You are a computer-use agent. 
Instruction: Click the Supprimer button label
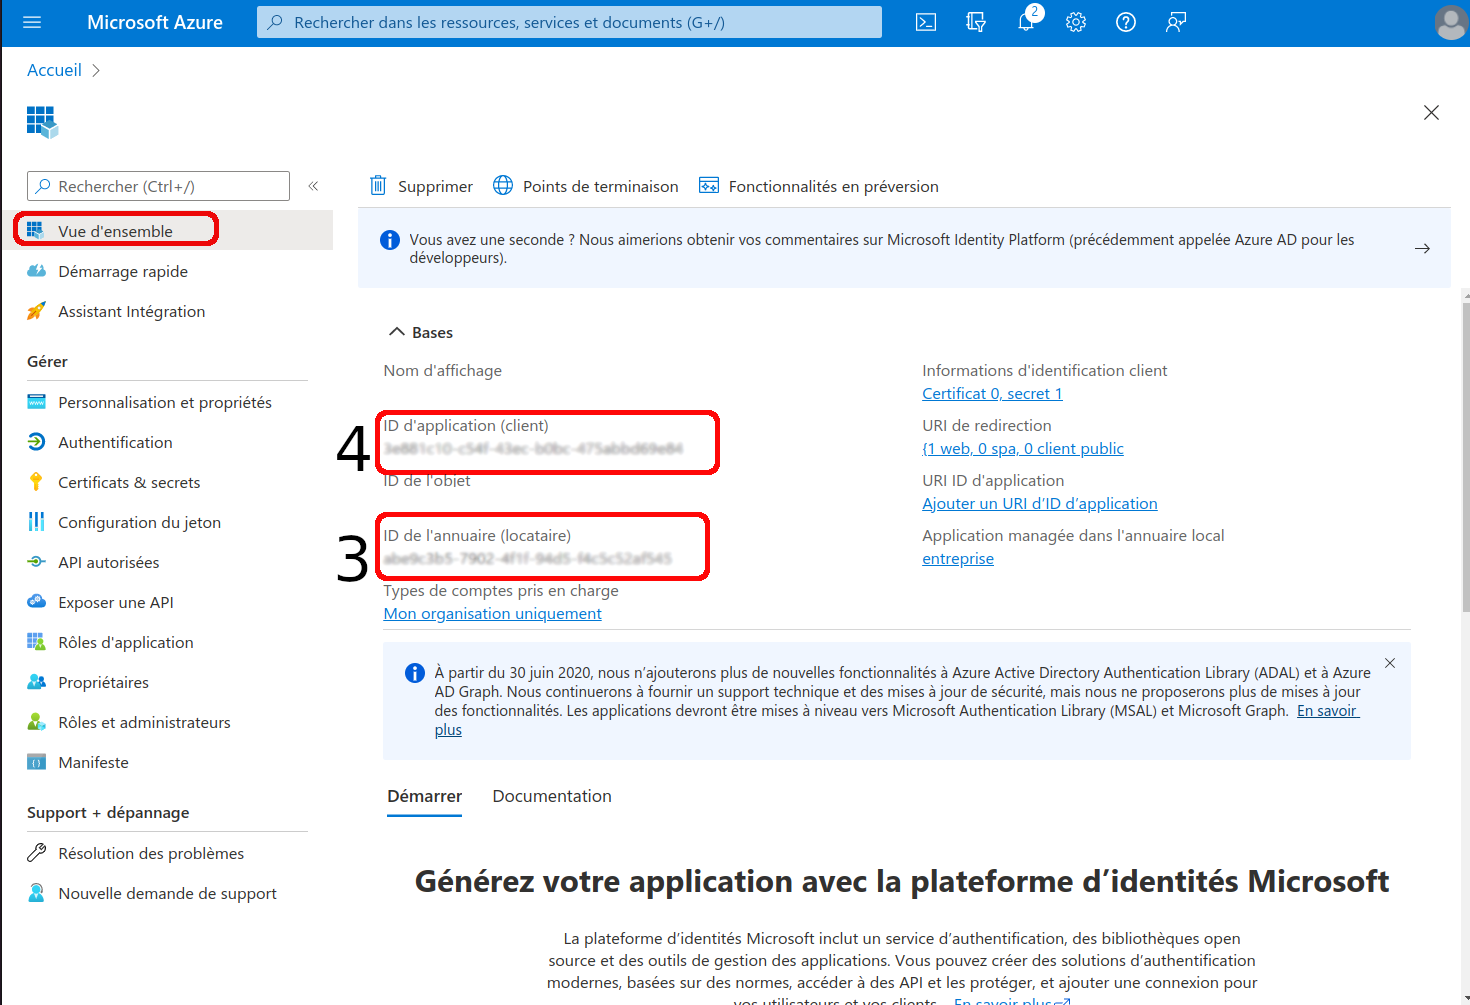tap(435, 186)
